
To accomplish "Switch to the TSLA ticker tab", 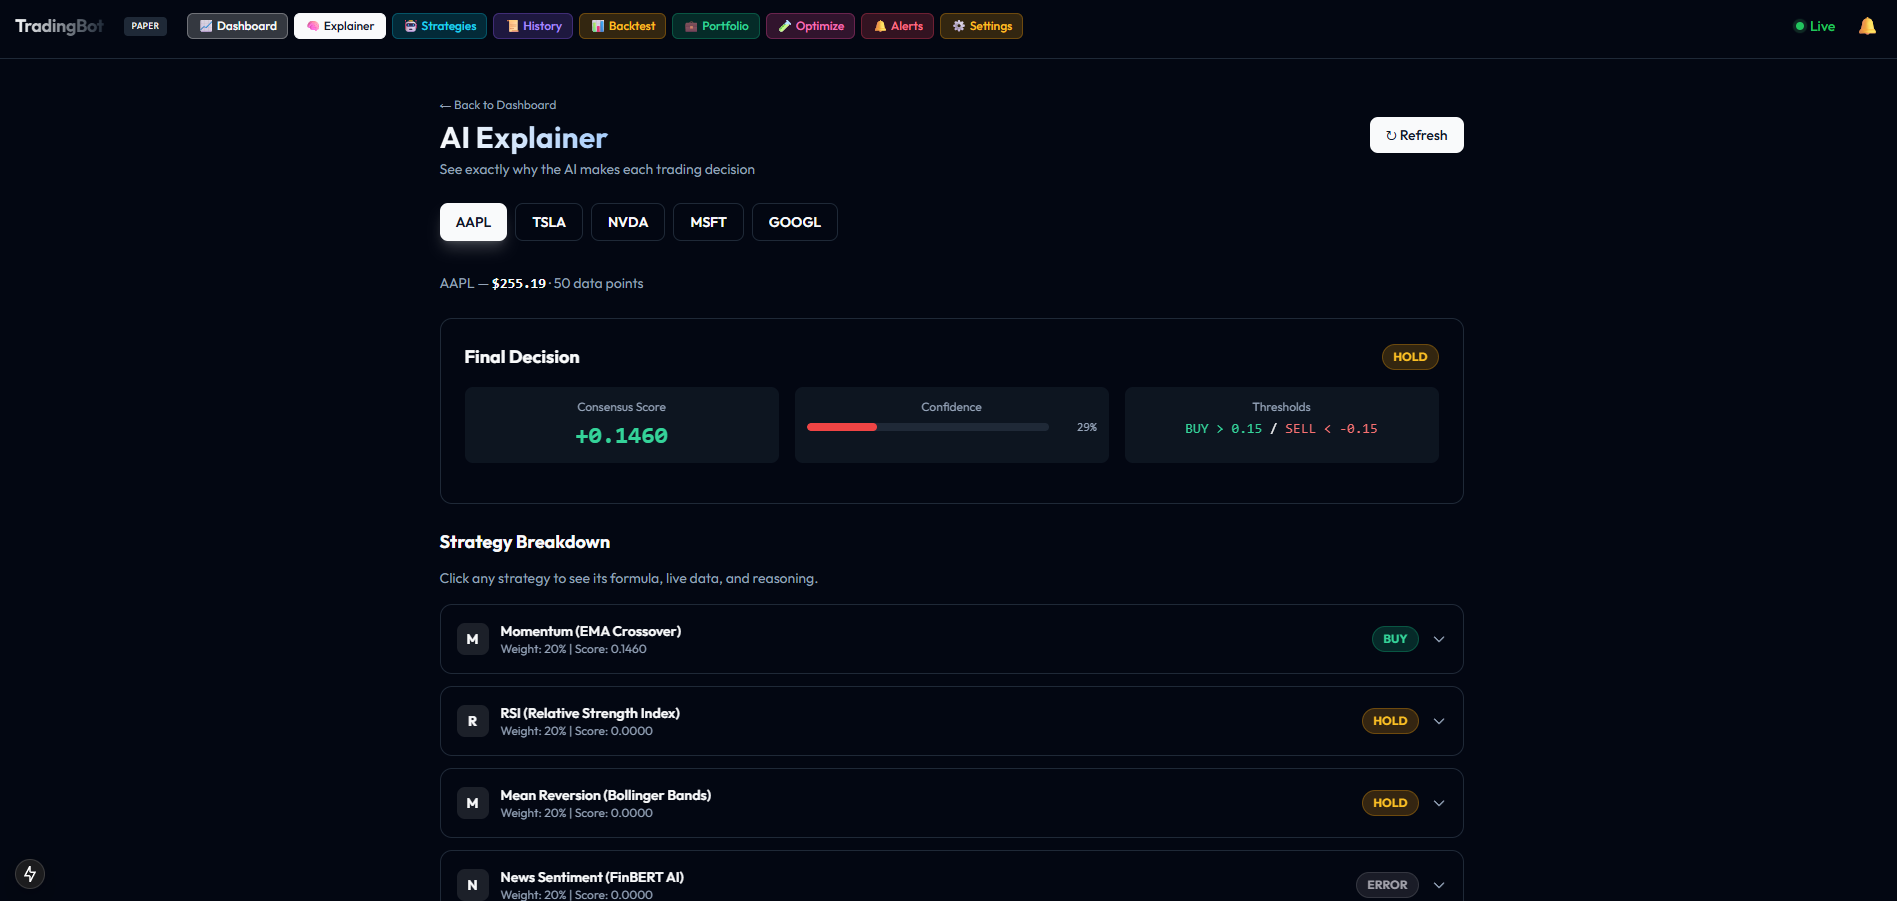I will 548,221.
